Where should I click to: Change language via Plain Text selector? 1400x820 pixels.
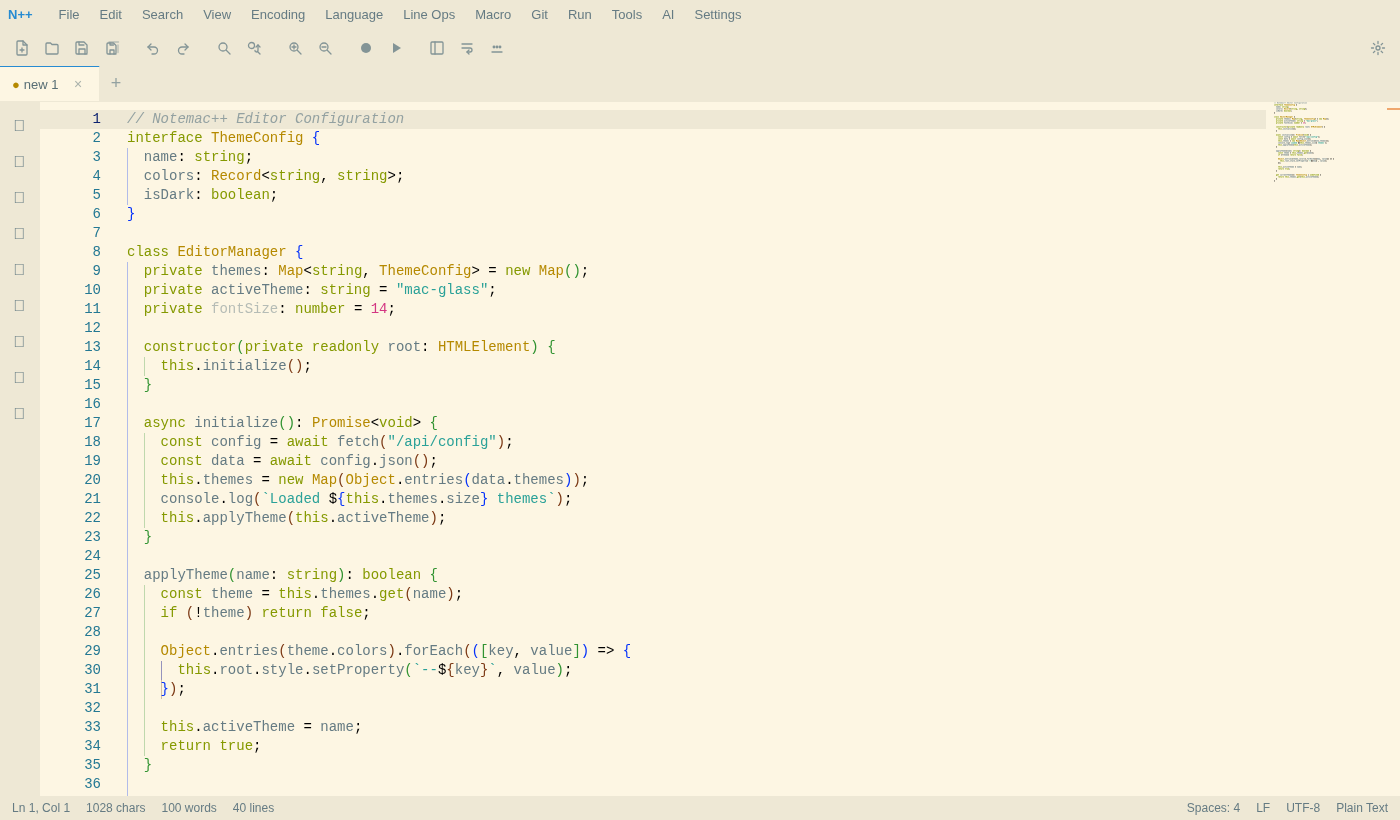1362,808
